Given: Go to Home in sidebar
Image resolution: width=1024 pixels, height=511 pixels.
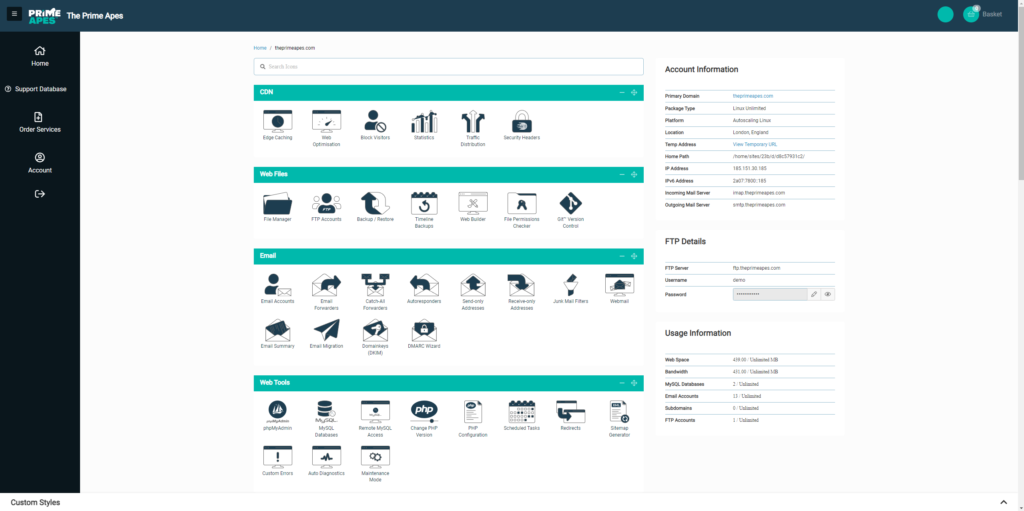Looking at the screenshot, I should tap(40, 56).
